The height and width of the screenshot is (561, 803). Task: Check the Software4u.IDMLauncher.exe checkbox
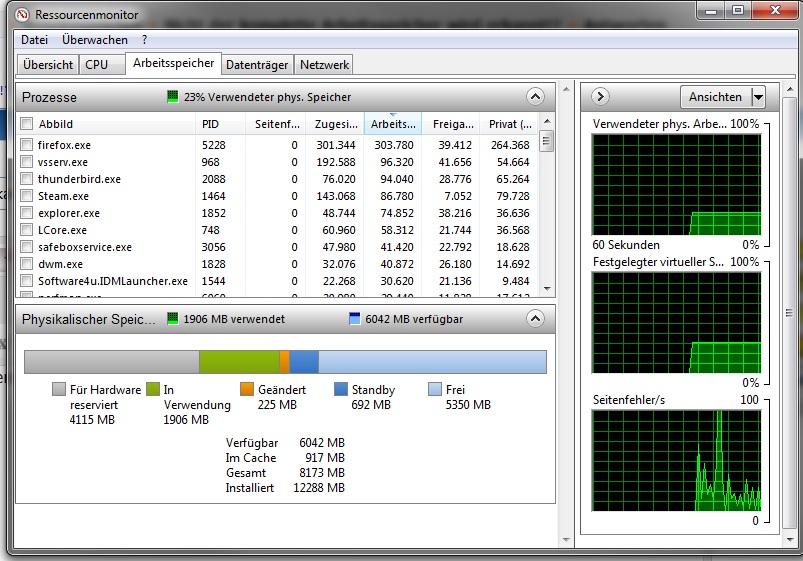(x=26, y=281)
